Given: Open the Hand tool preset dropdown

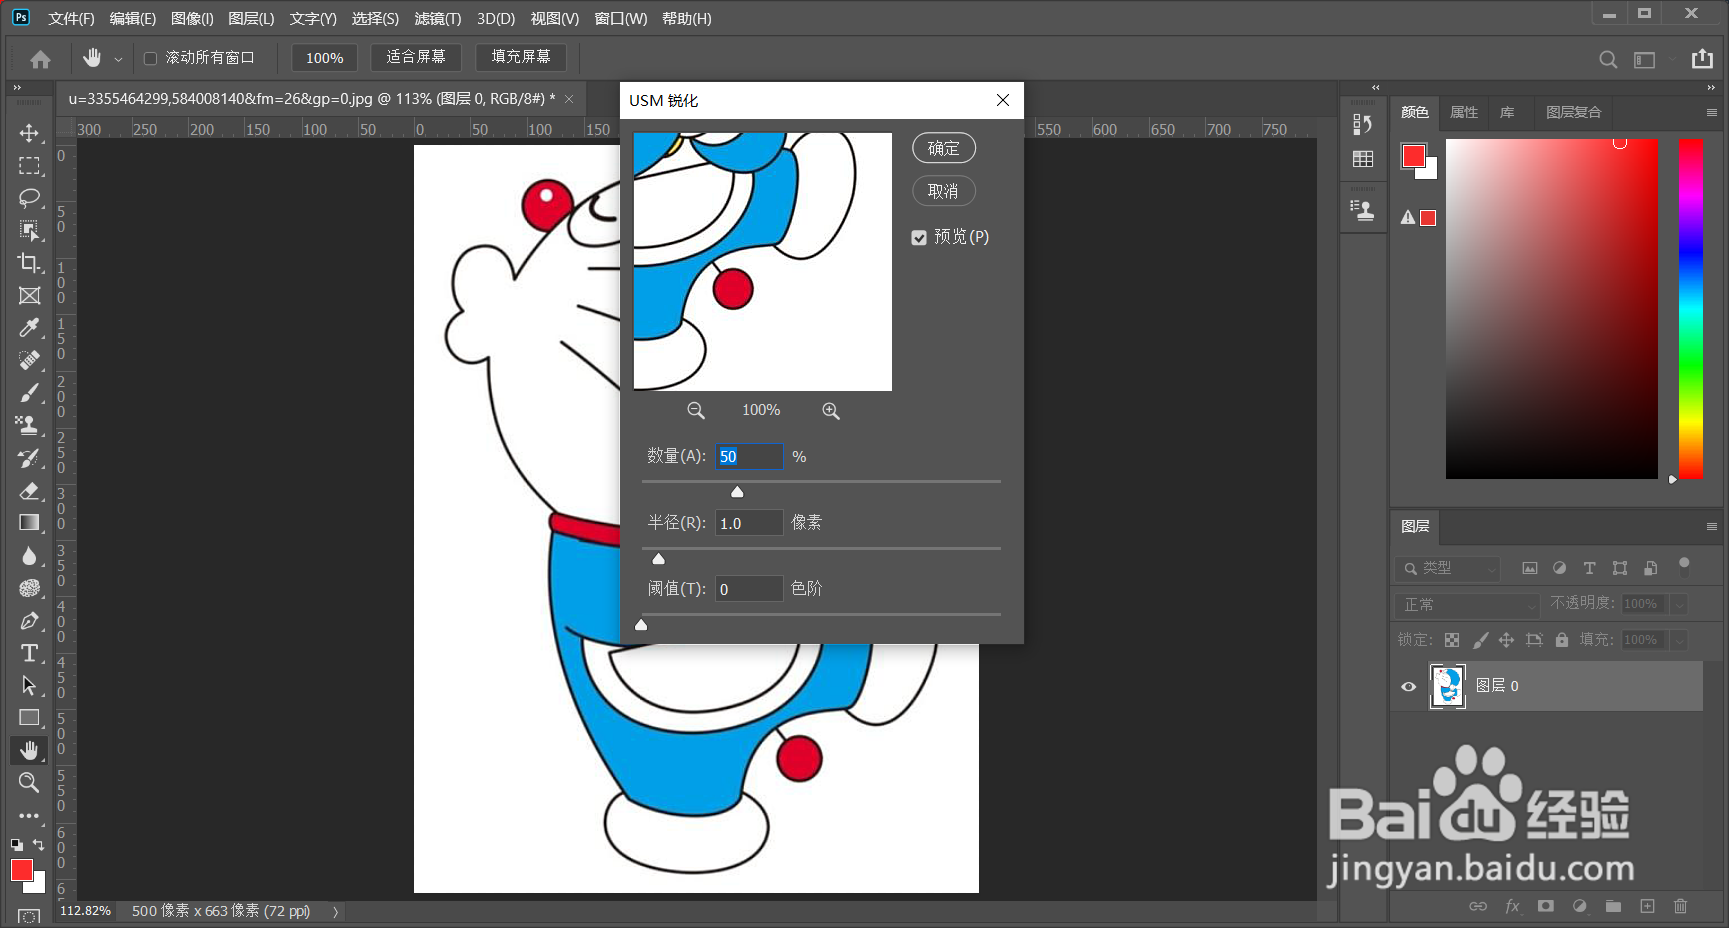Looking at the screenshot, I should (x=118, y=59).
